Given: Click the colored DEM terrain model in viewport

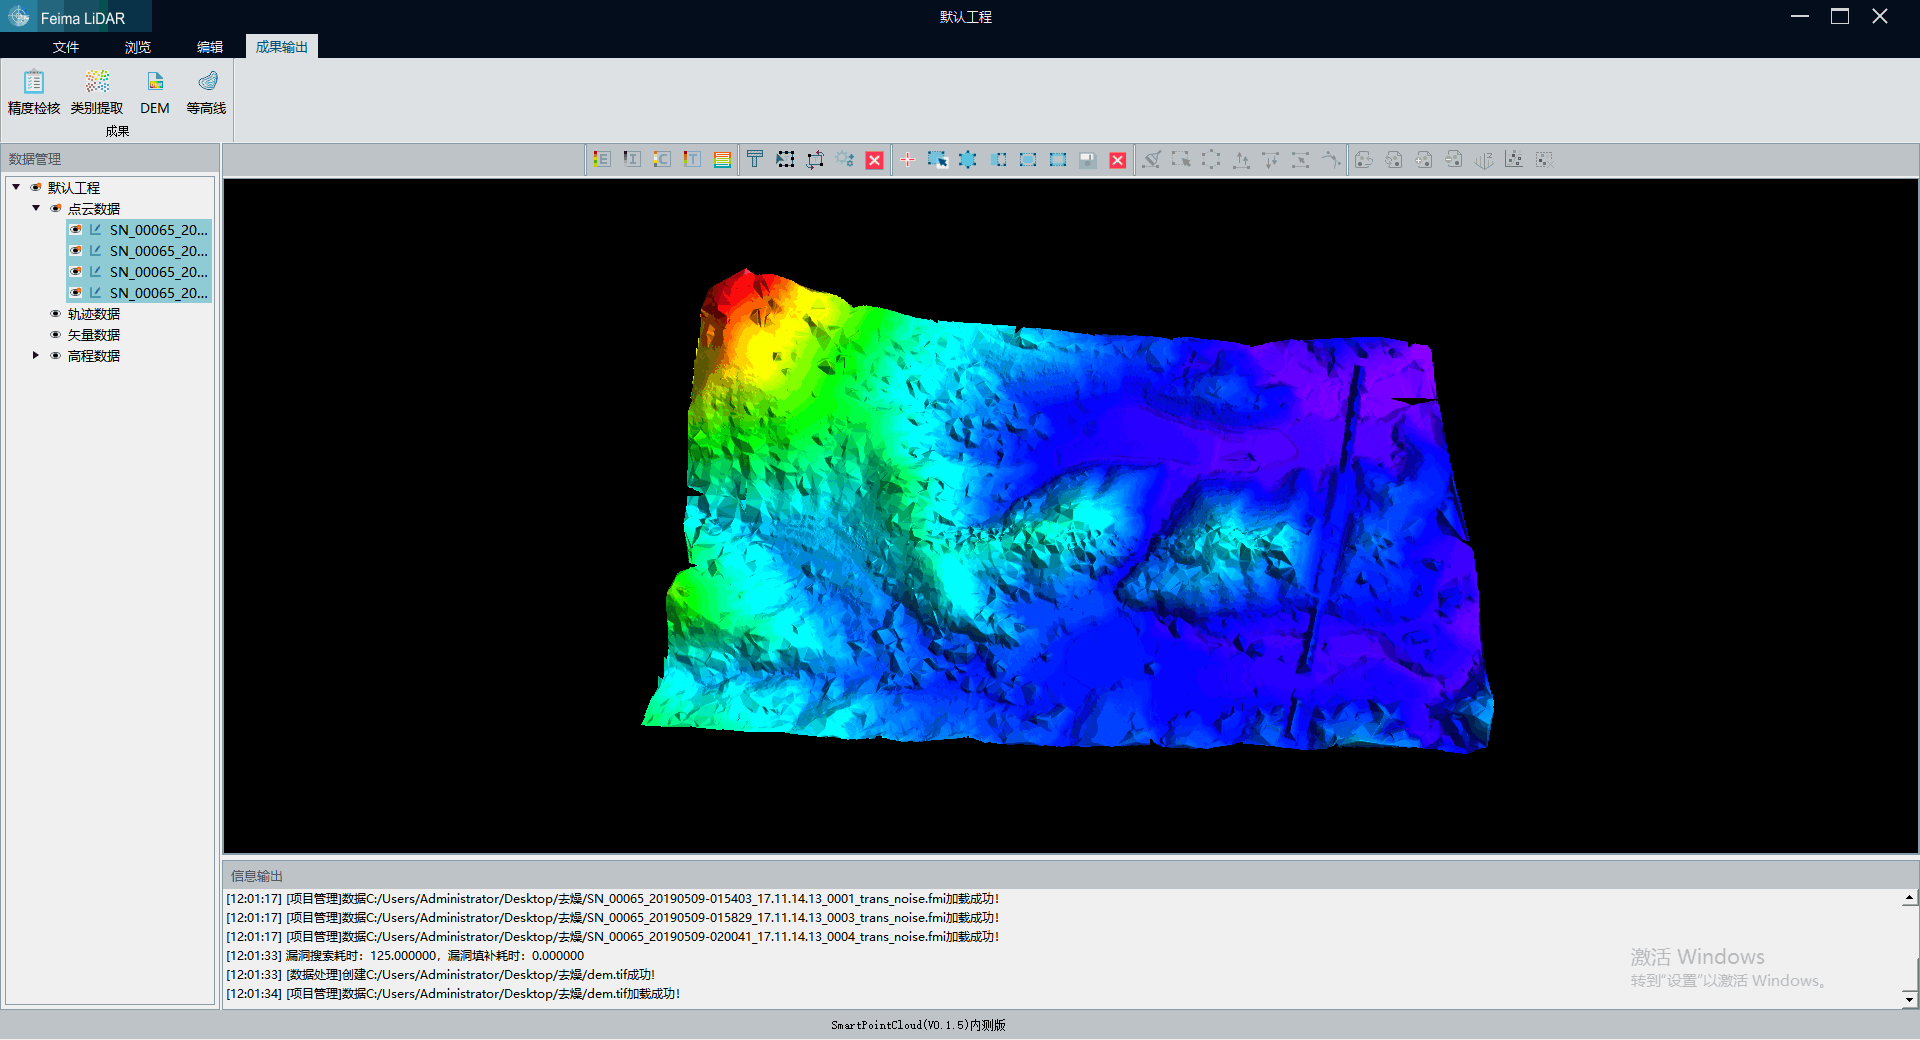Looking at the screenshot, I should tap(1068, 510).
